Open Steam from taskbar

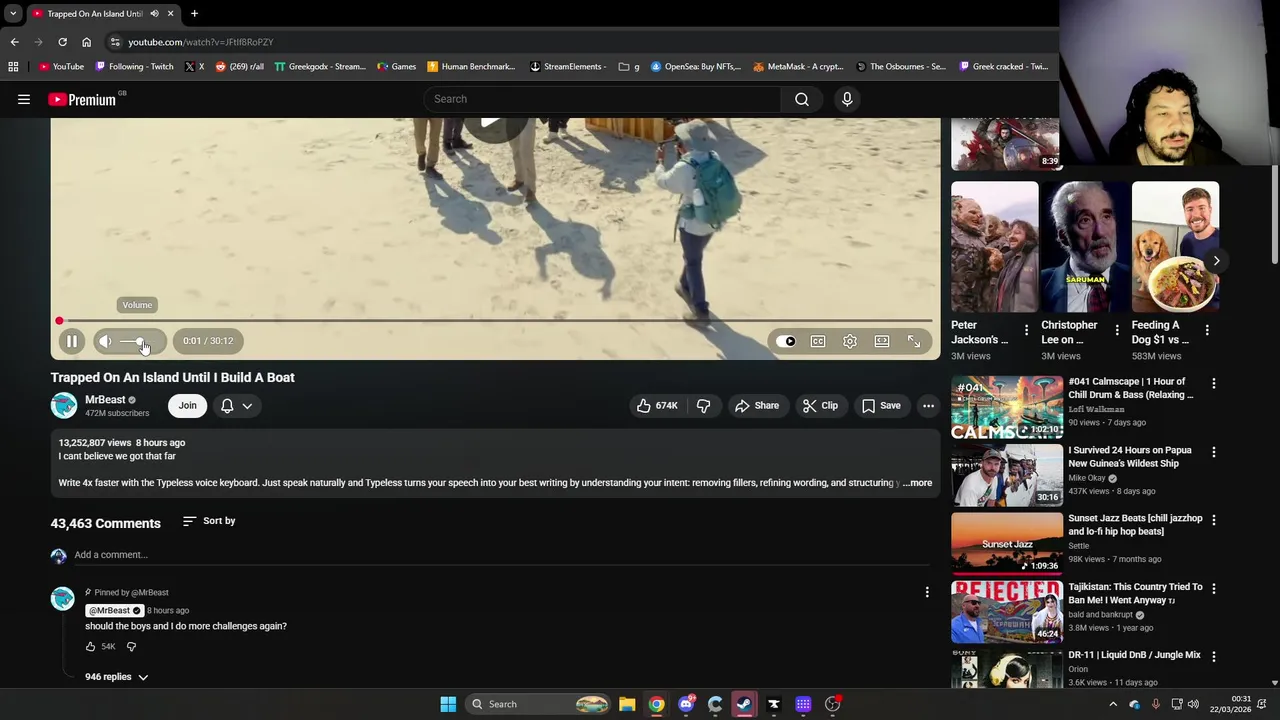744,704
